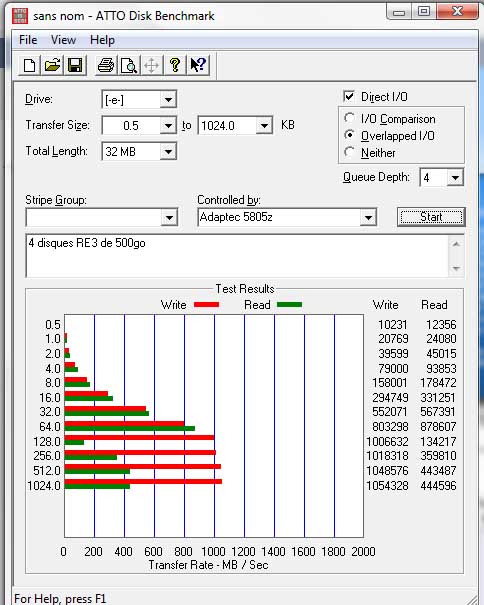Click the description text field with '4 disques RE3'

[x=237, y=255]
